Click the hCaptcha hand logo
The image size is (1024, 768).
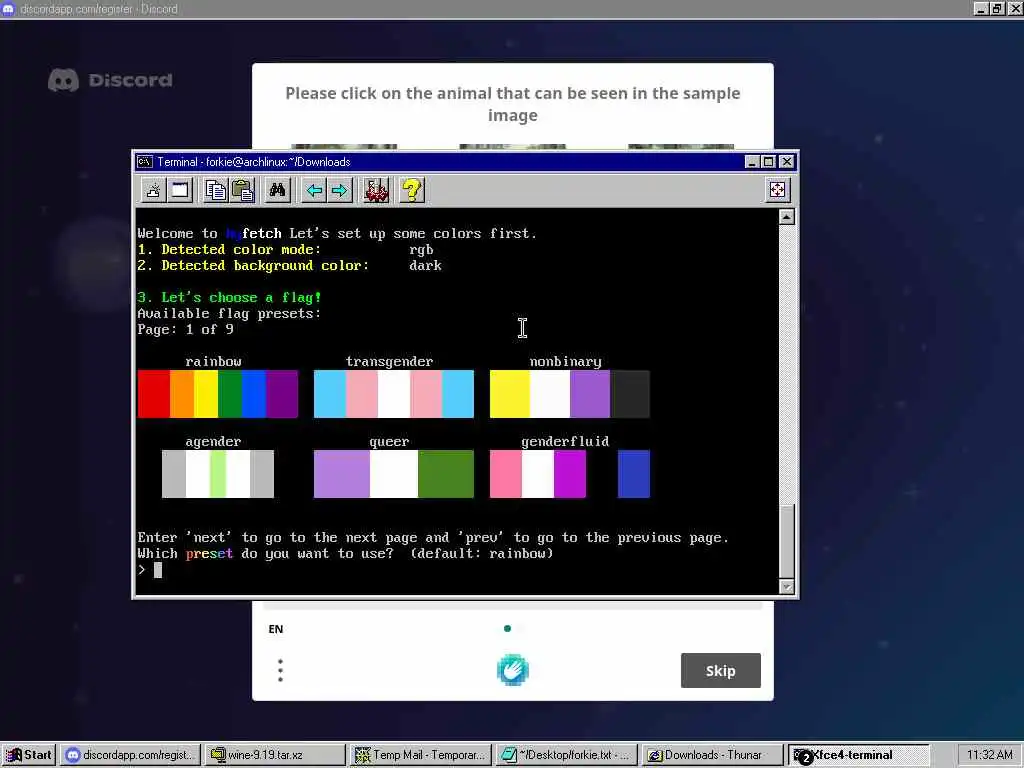[x=513, y=670]
